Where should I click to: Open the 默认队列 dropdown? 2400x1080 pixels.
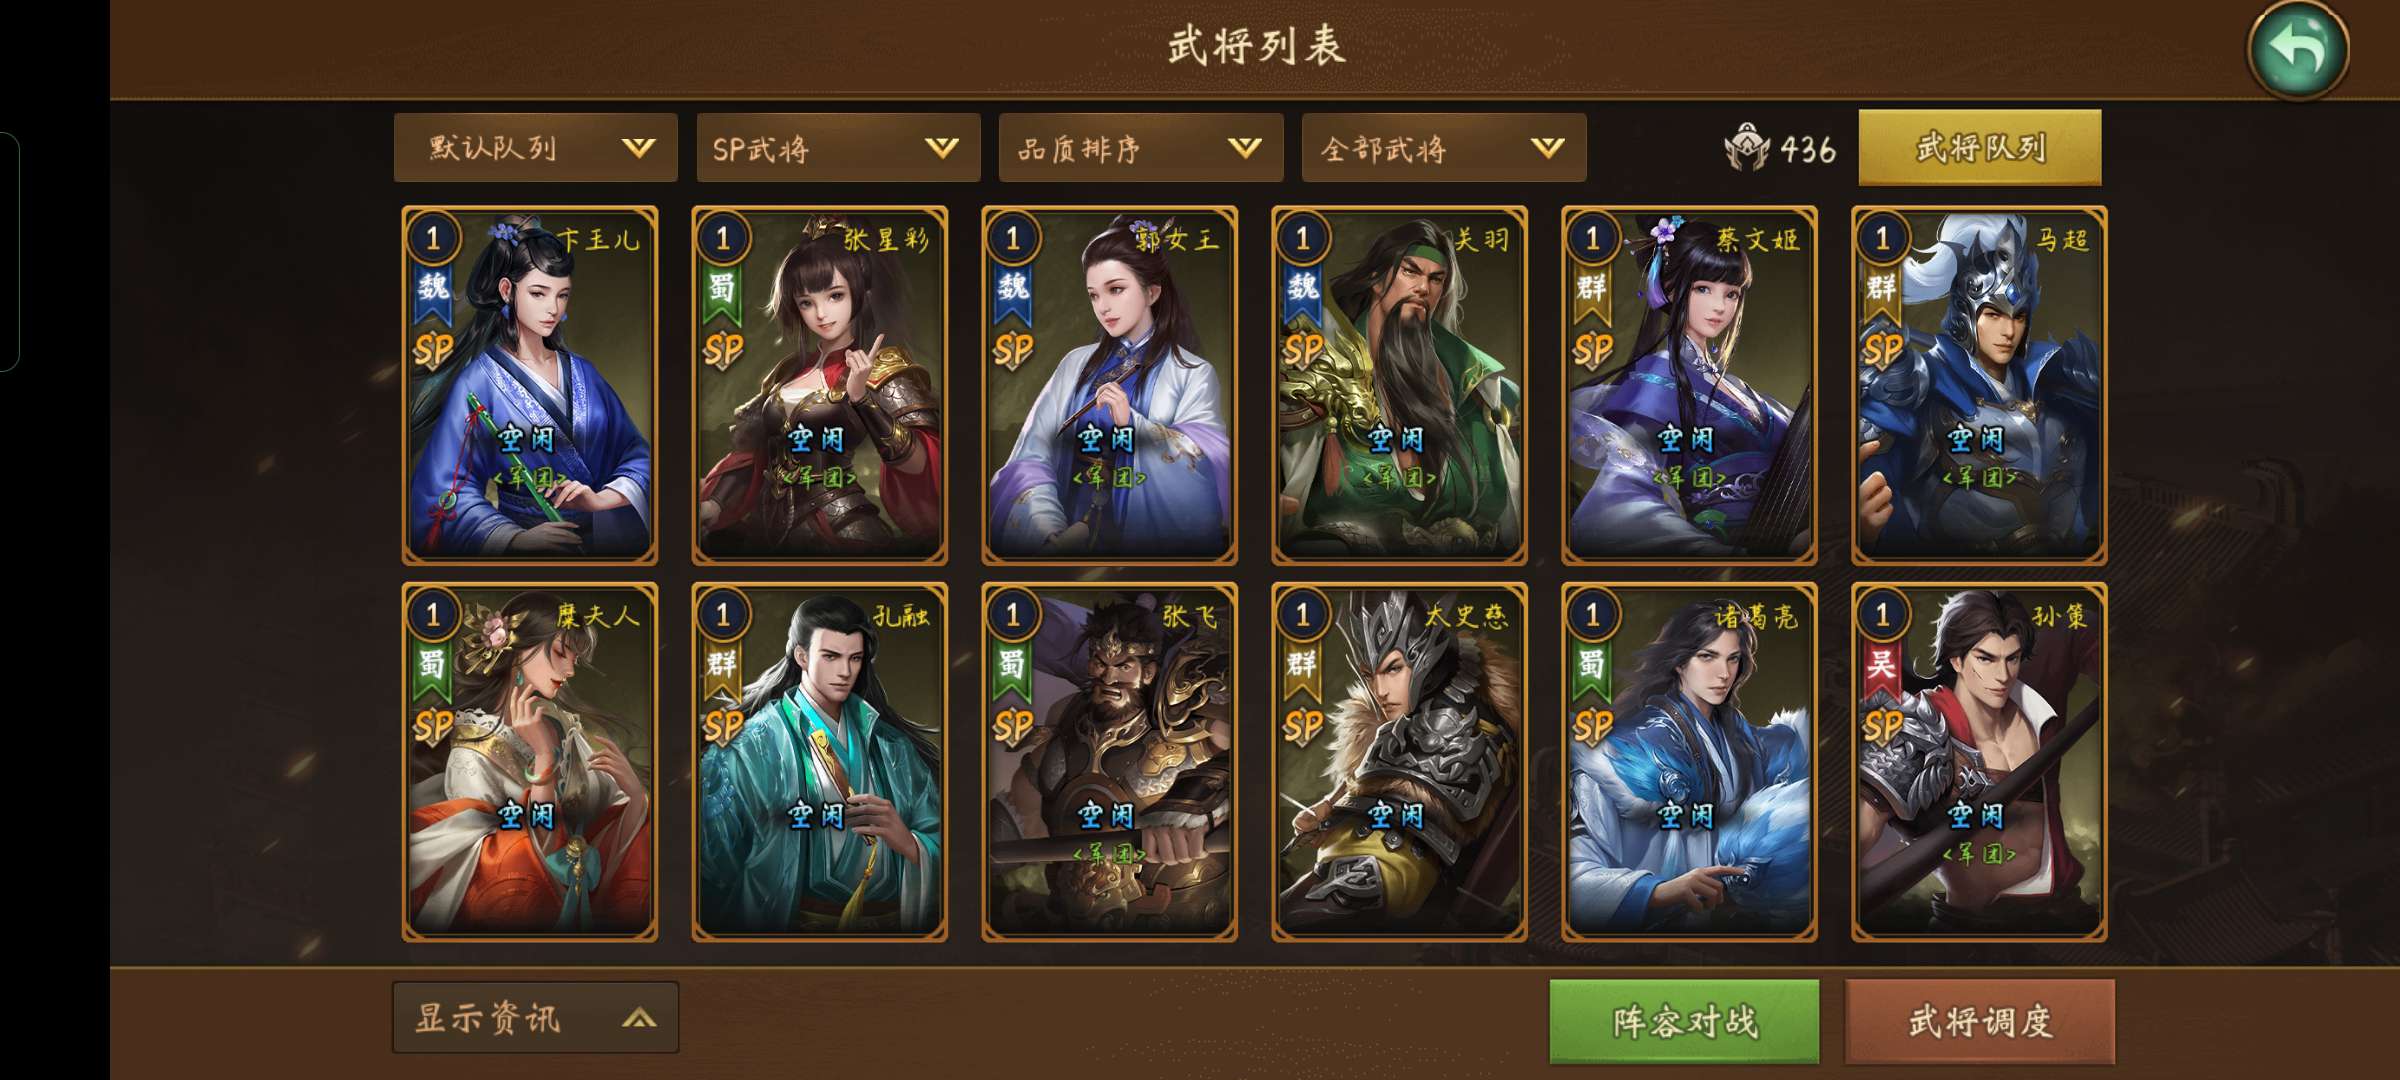535,148
